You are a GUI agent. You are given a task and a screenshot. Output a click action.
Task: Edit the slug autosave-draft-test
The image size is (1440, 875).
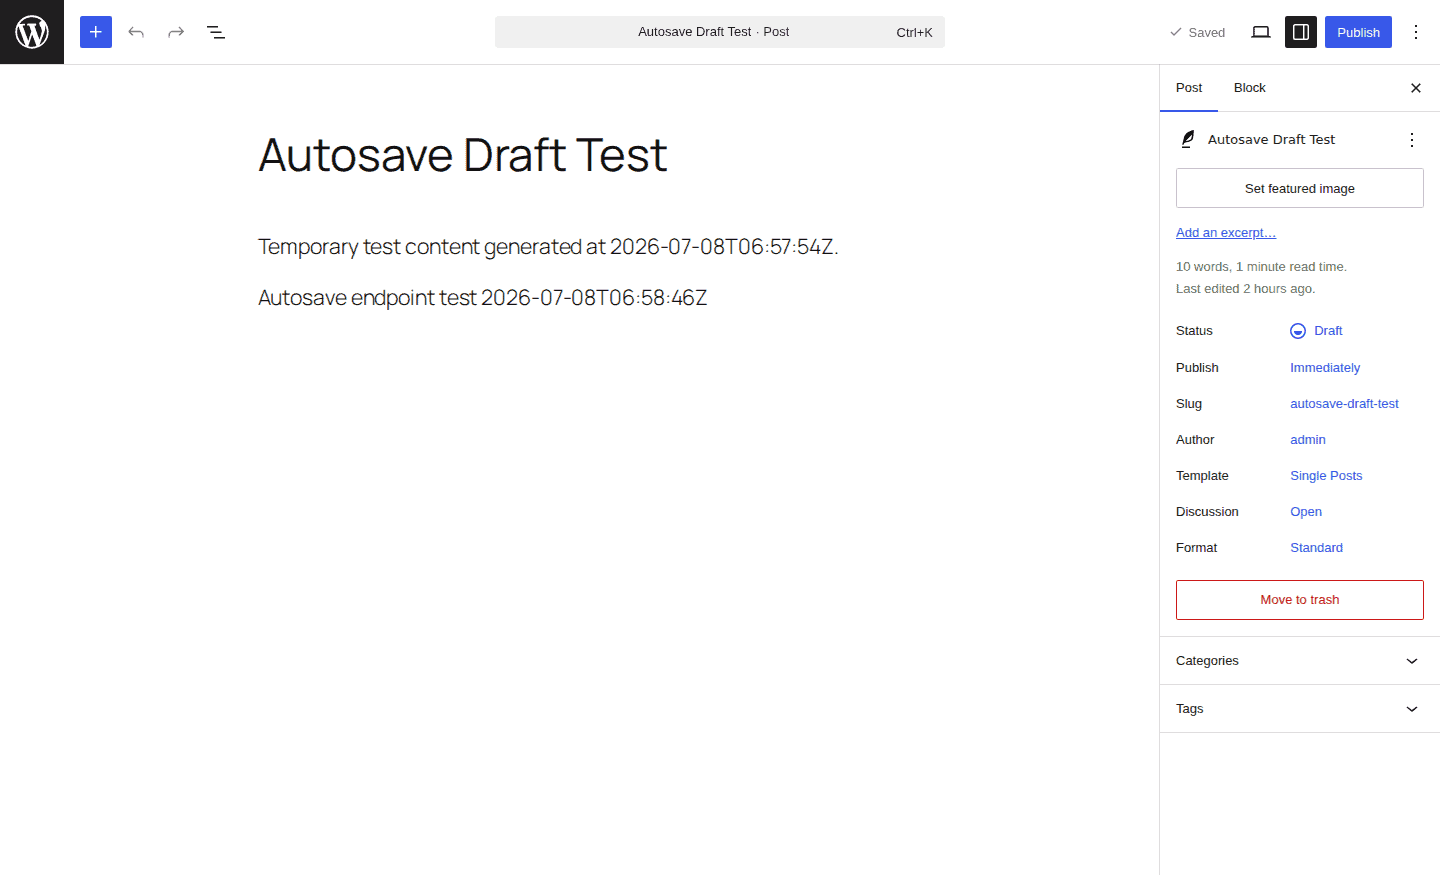(1344, 404)
